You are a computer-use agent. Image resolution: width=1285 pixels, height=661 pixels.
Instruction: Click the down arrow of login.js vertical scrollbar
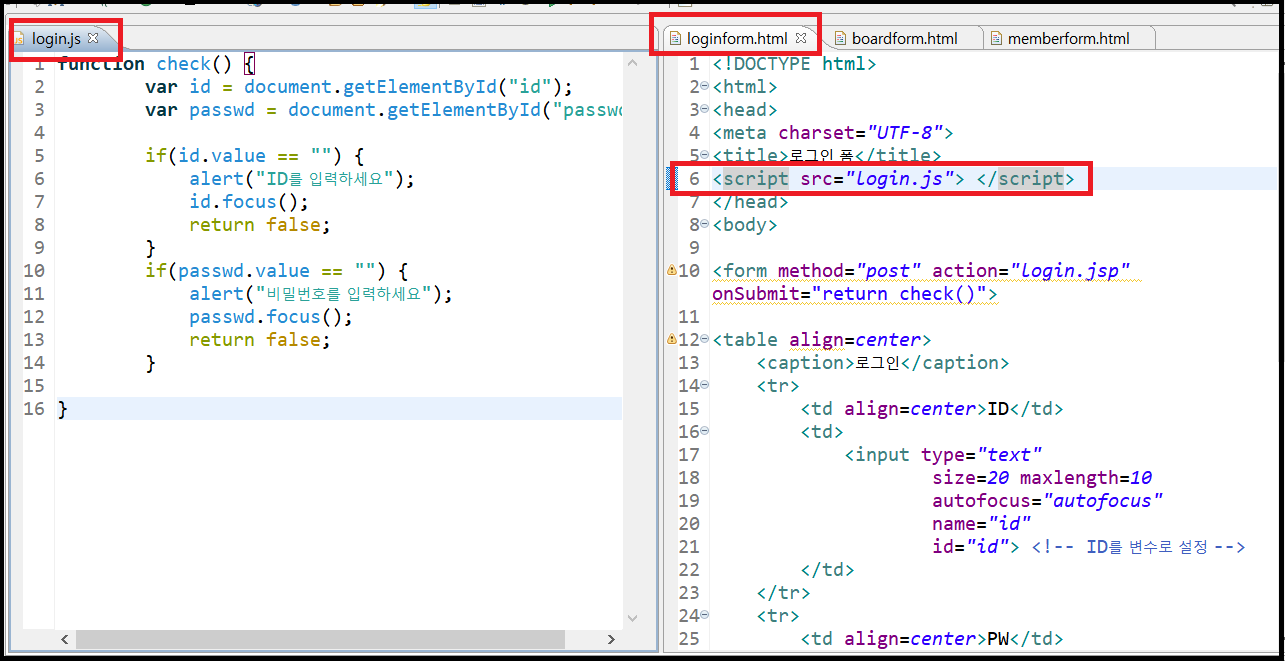point(632,619)
